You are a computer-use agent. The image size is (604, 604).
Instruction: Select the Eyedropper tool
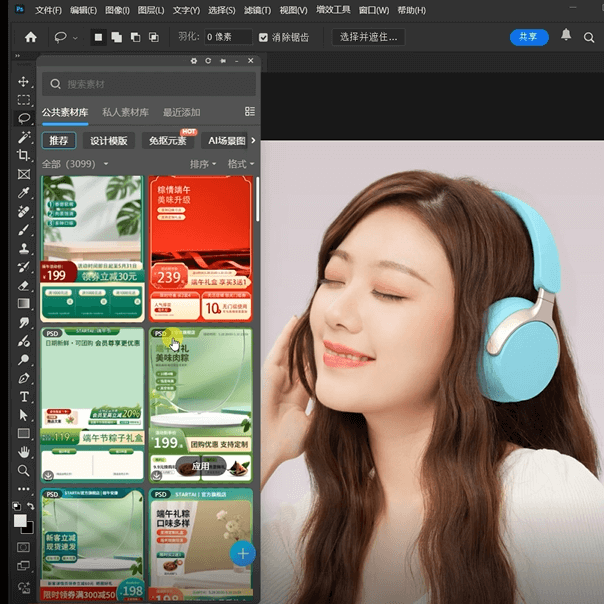[x=23, y=192]
